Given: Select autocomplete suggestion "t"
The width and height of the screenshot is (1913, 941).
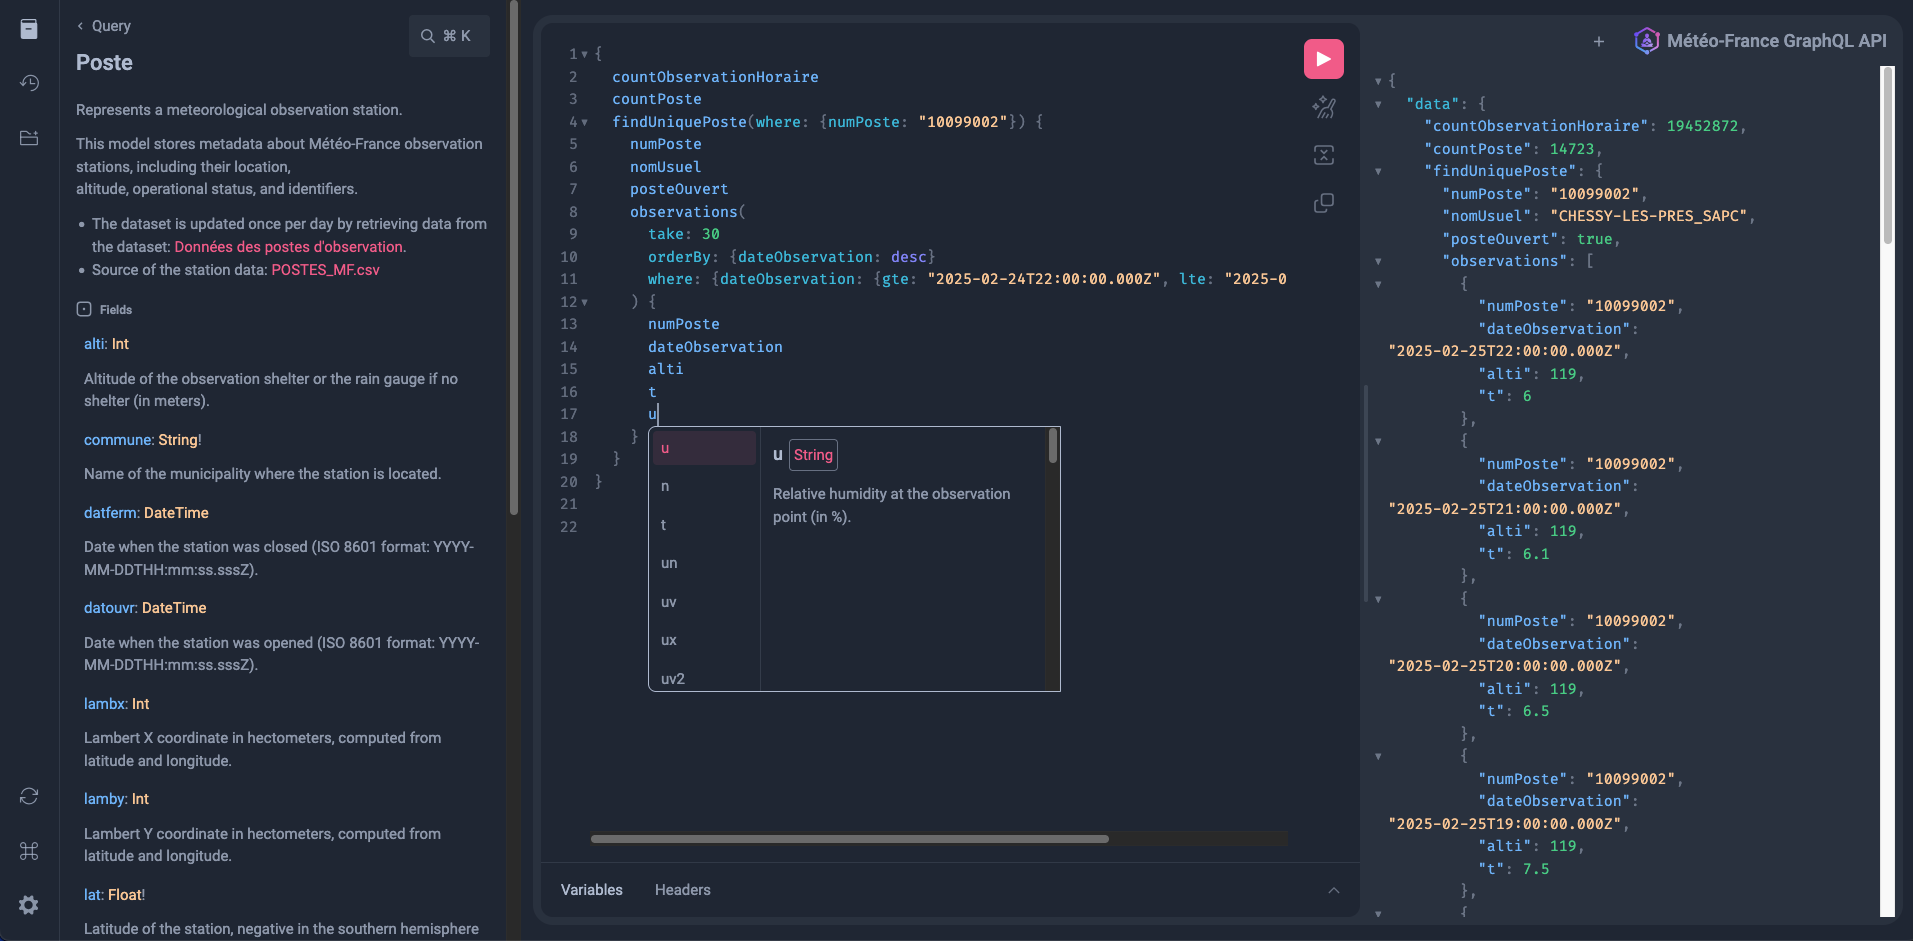Looking at the screenshot, I should [x=704, y=525].
